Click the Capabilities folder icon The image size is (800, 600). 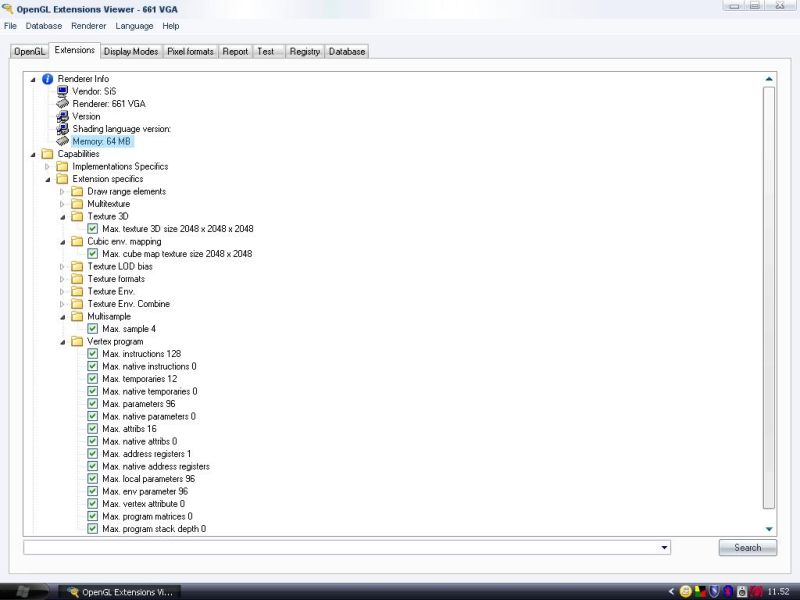pos(47,154)
